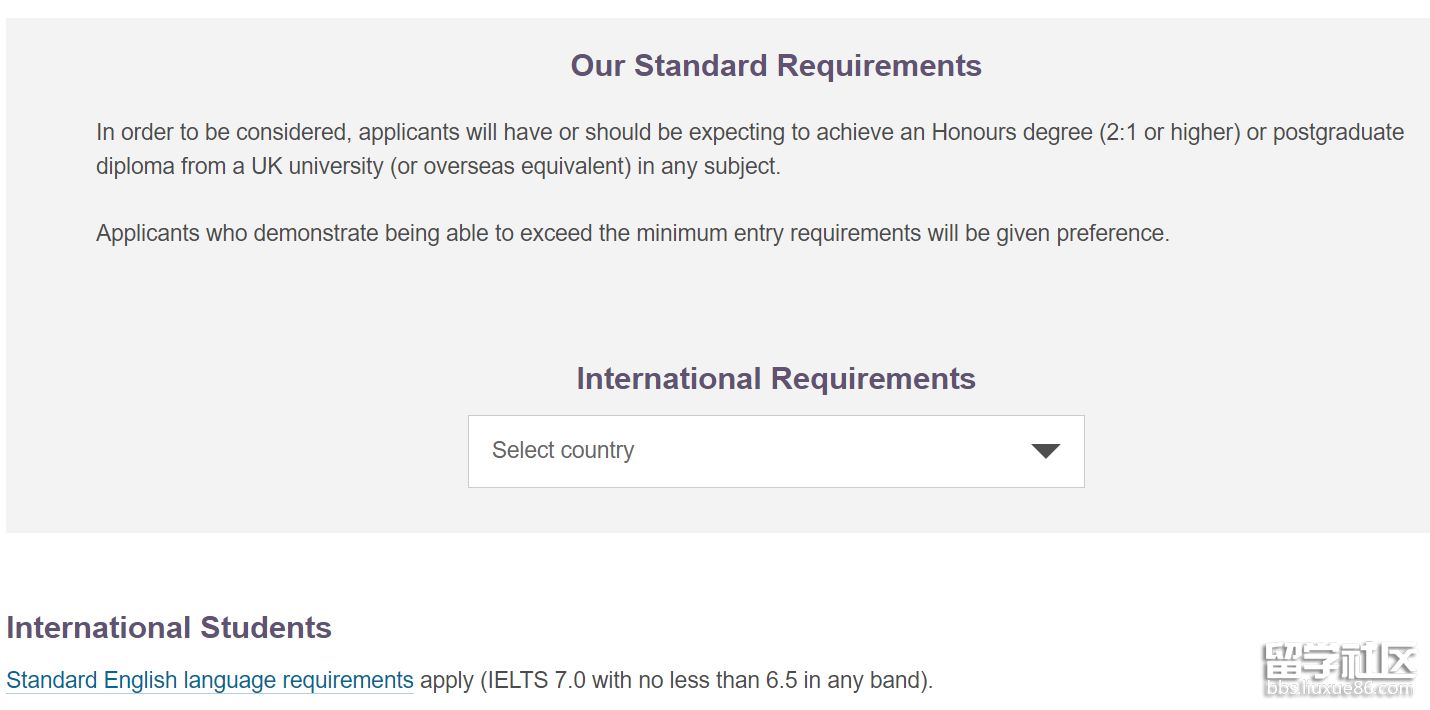Click the watermark logo in the corner
This screenshot has width=1430, height=710.
click(x=1339, y=662)
